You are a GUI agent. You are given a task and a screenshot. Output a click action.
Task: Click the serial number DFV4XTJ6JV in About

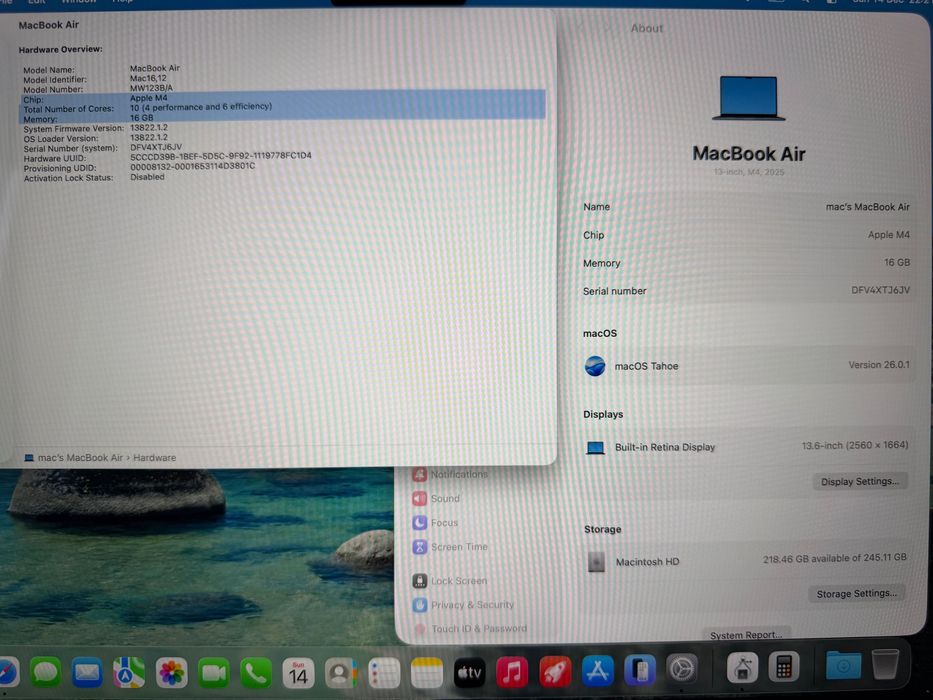(880, 290)
